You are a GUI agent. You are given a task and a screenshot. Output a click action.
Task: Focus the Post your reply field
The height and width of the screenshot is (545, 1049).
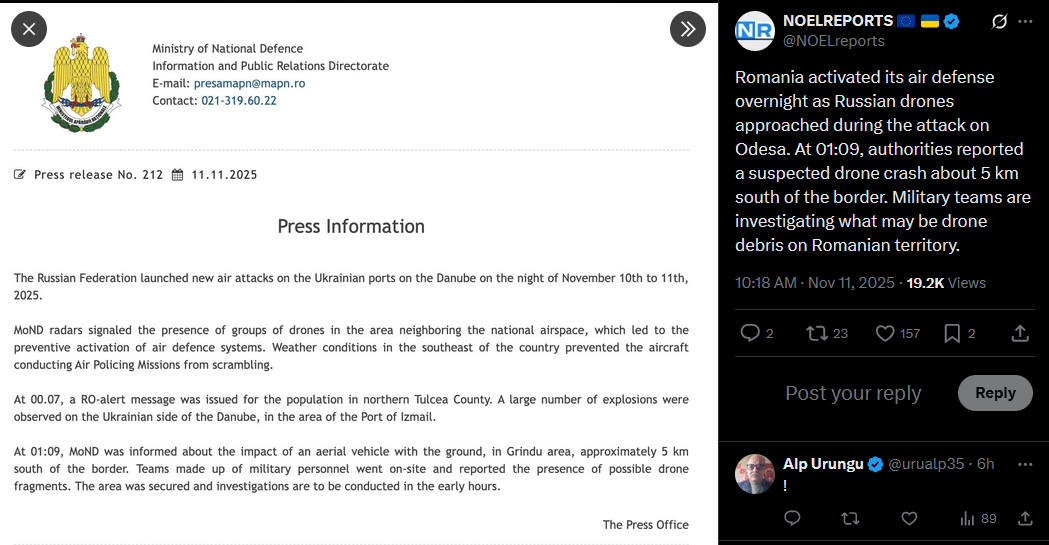coord(853,393)
